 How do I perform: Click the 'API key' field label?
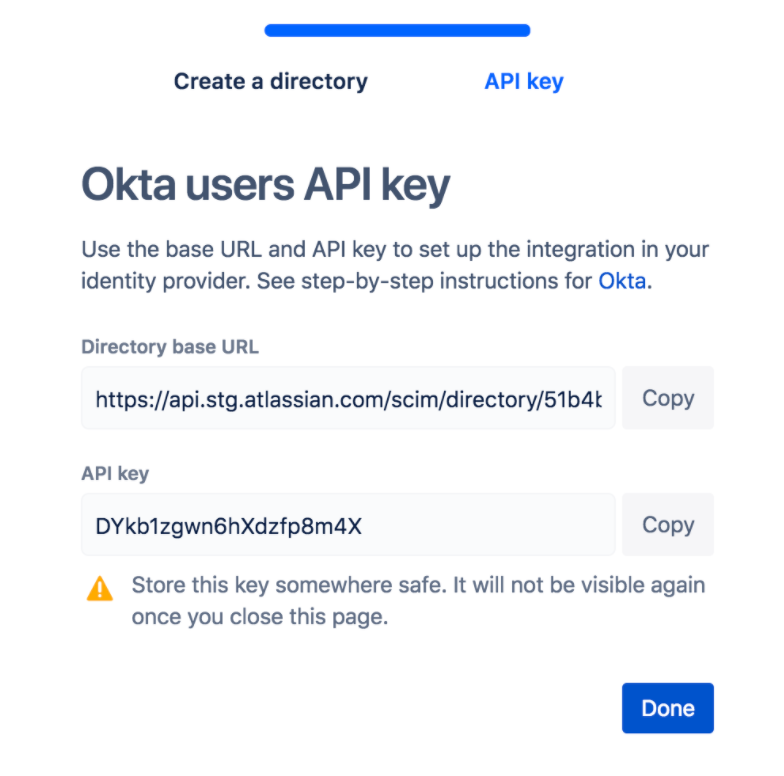pyautogui.click(x=115, y=474)
